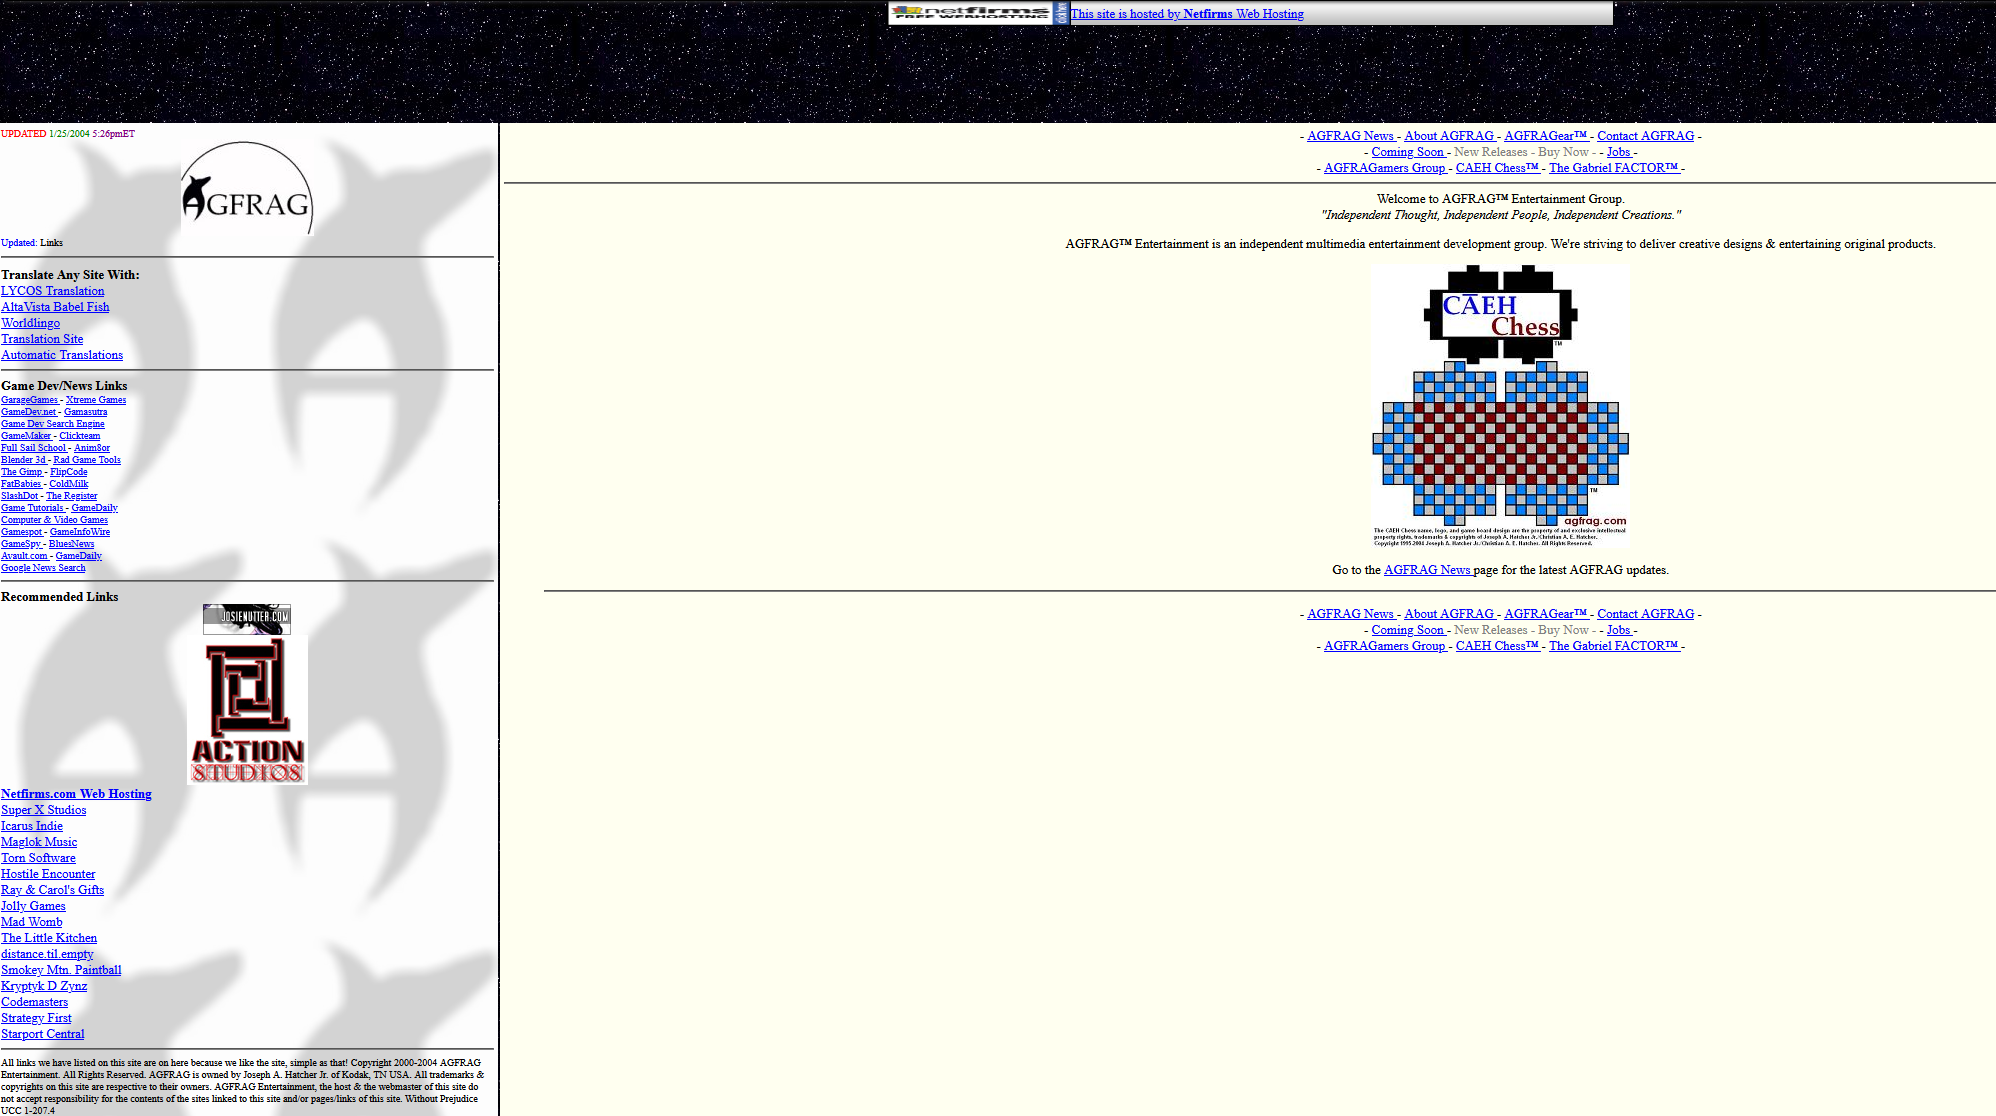Click the Action Studios logo
The height and width of the screenshot is (1116, 1996).
(246, 710)
